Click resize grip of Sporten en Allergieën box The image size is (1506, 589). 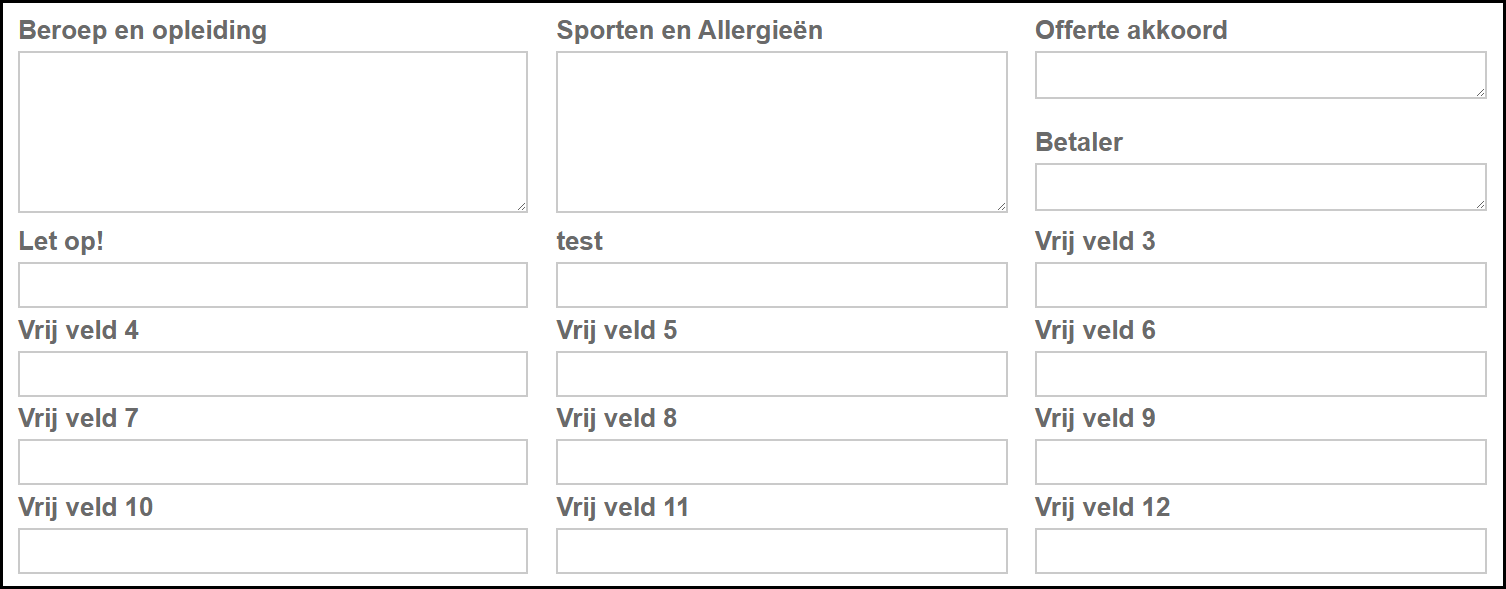click(x=1001, y=206)
